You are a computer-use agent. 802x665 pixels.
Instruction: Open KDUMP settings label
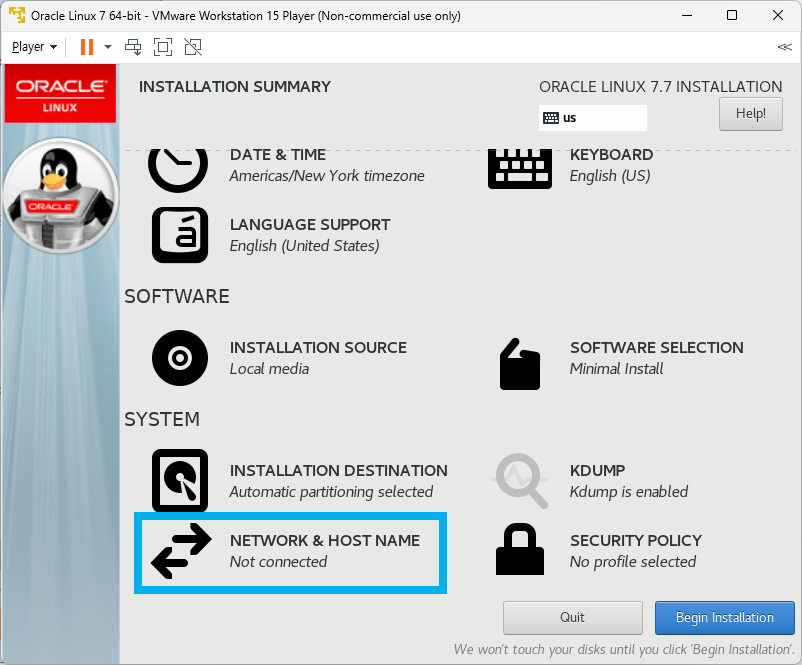click(597, 470)
